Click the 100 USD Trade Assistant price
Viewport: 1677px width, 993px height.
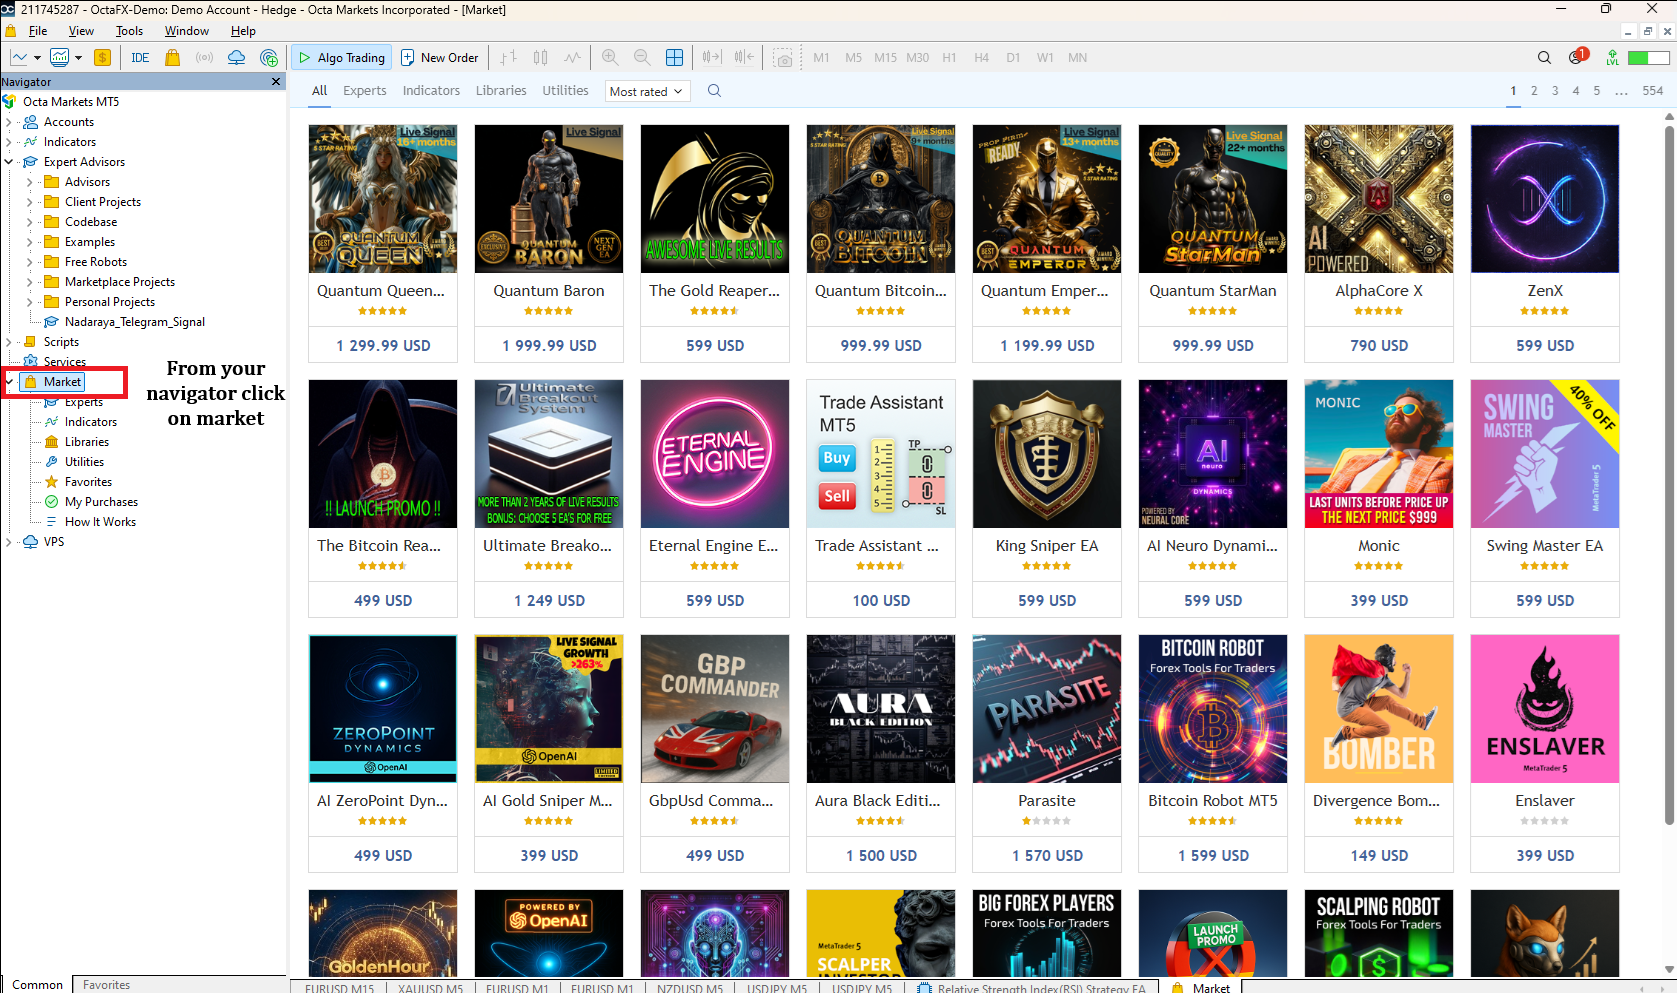tap(881, 600)
